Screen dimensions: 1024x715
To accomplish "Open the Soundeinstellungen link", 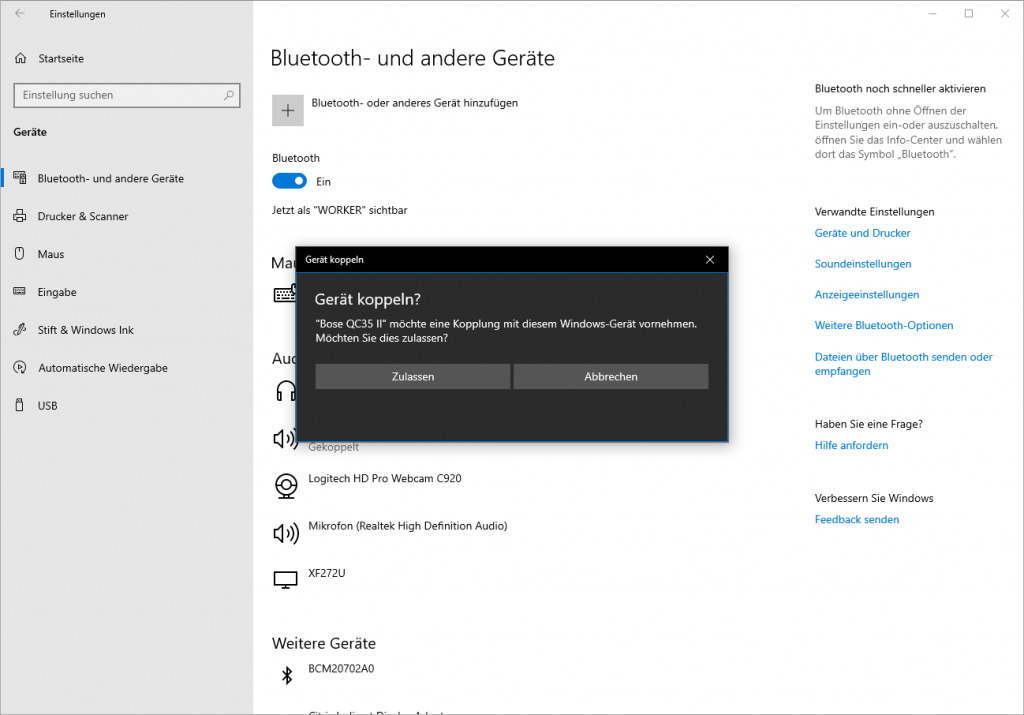I will 862,263.
